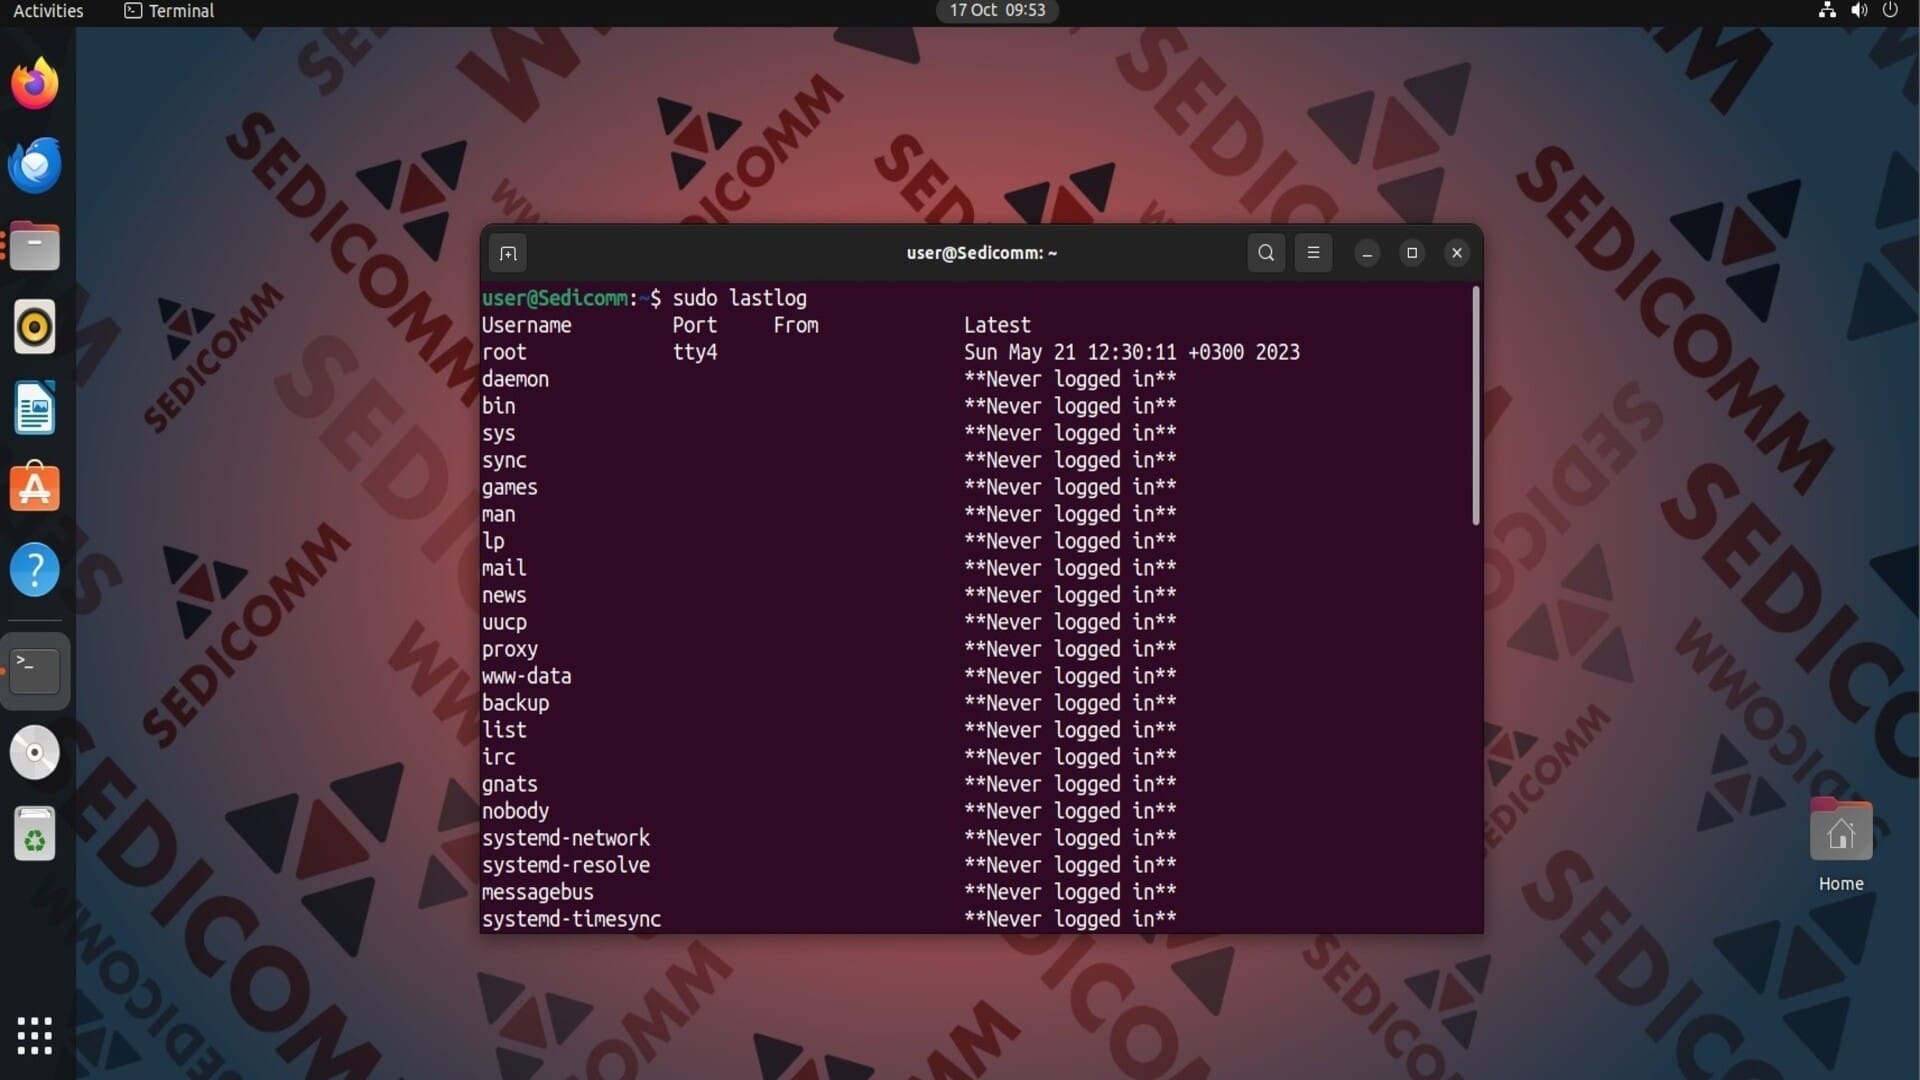Viewport: 1920px width, 1080px height.
Task: Open the terminal hamburger menu
Action: 1313,253
